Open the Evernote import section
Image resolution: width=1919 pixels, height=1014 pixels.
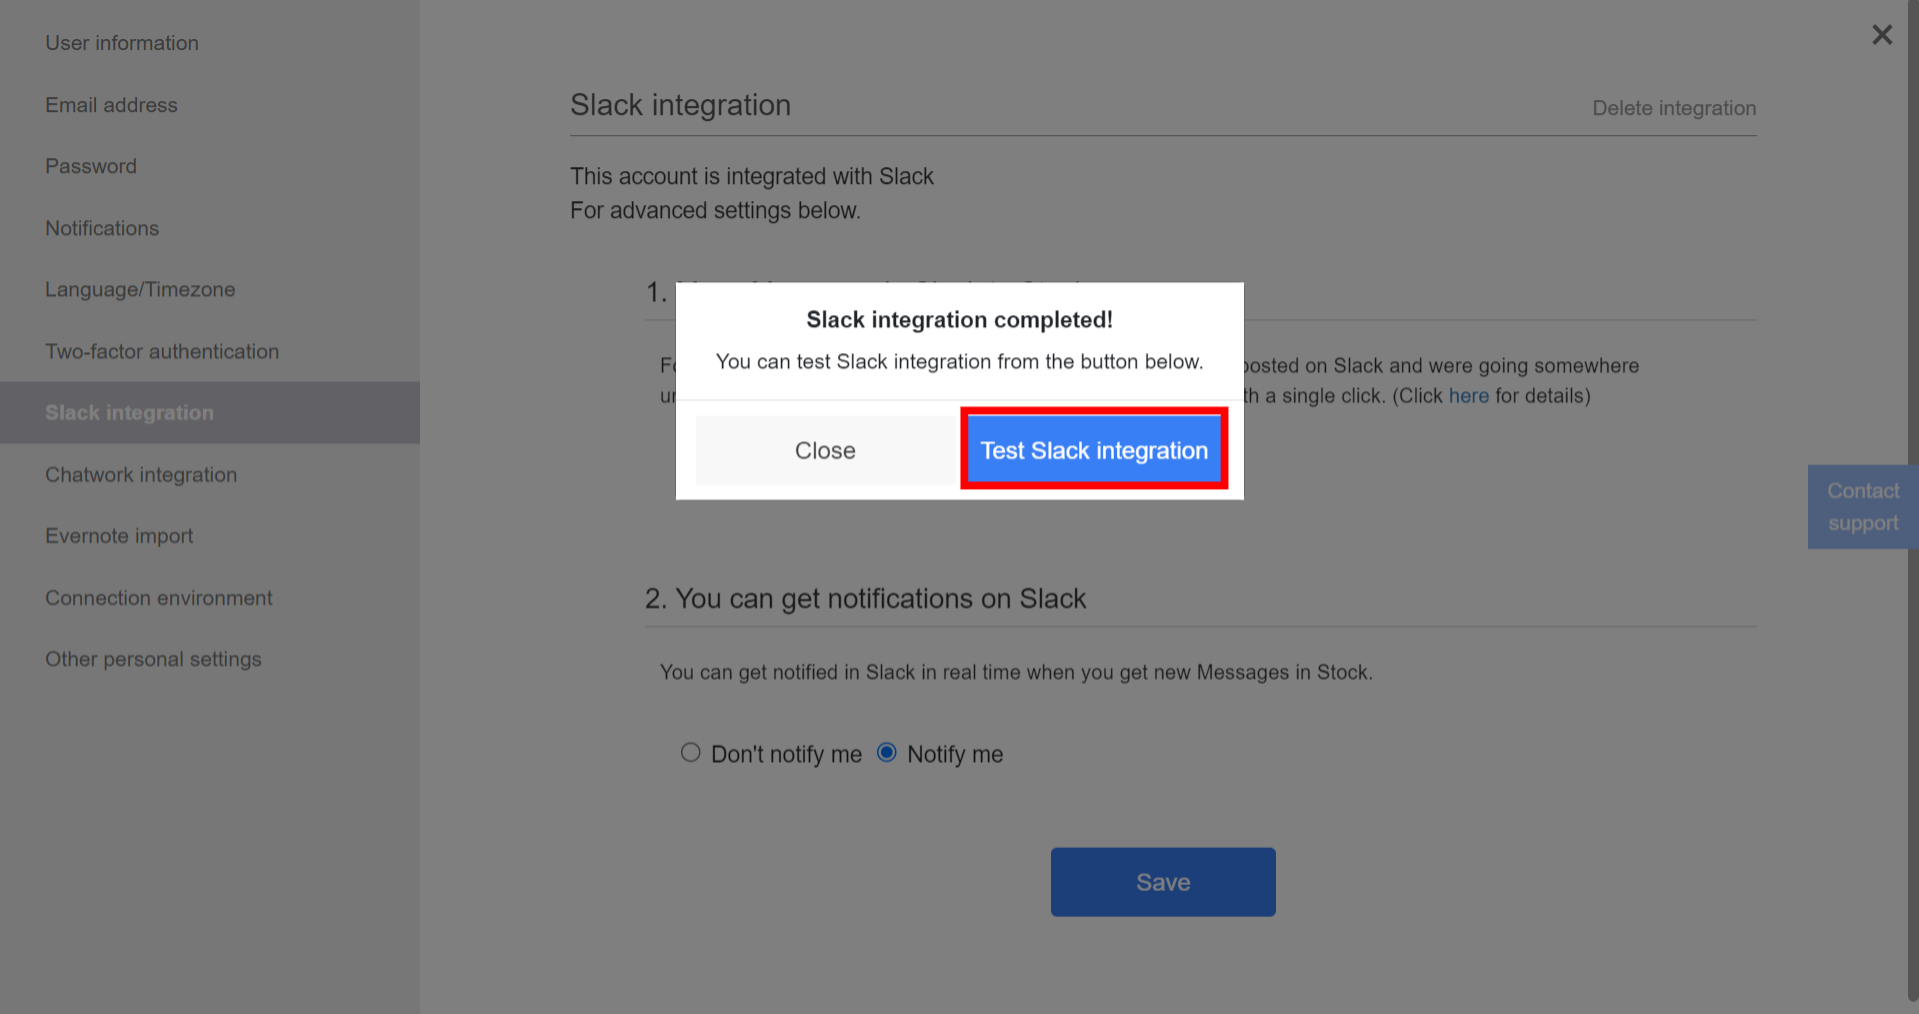pyautogui.click(x=119, y=535)
